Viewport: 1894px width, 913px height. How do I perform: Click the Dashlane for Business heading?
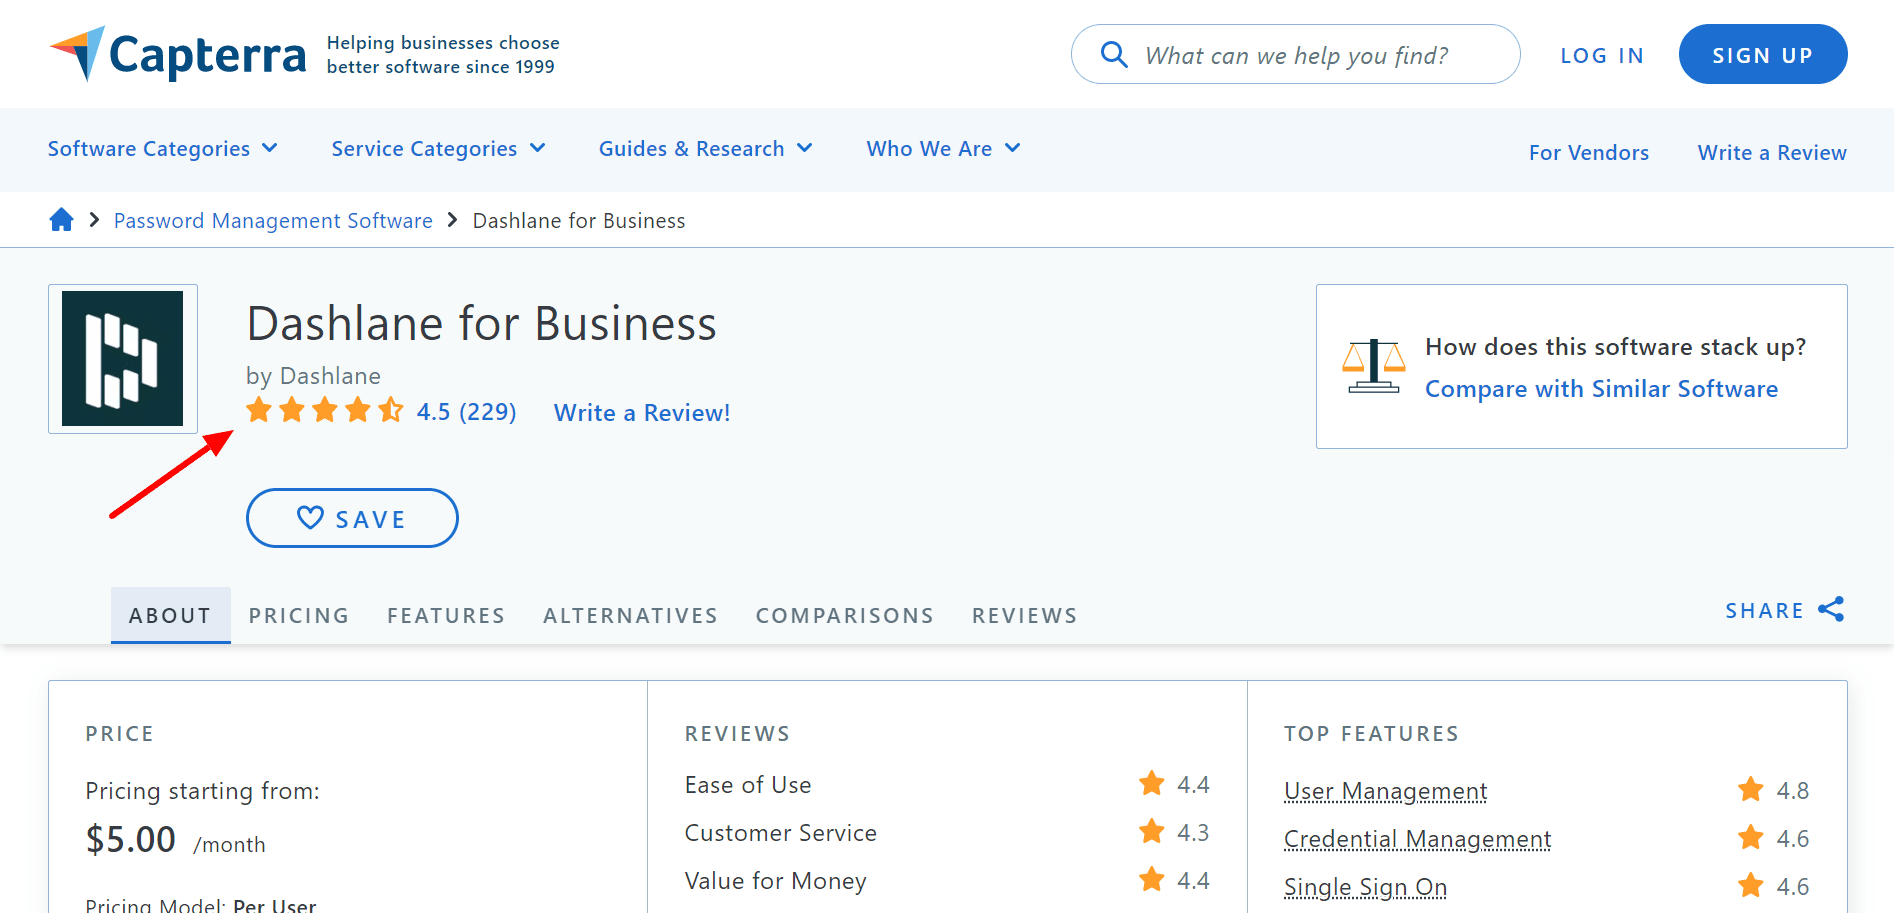click(482, 323)
